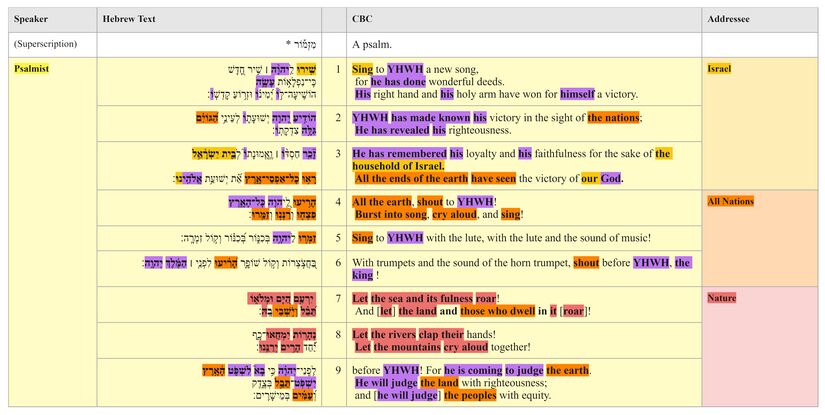
Task: Click "the sea and its fulness" phrase
Action: click(423, 298)
